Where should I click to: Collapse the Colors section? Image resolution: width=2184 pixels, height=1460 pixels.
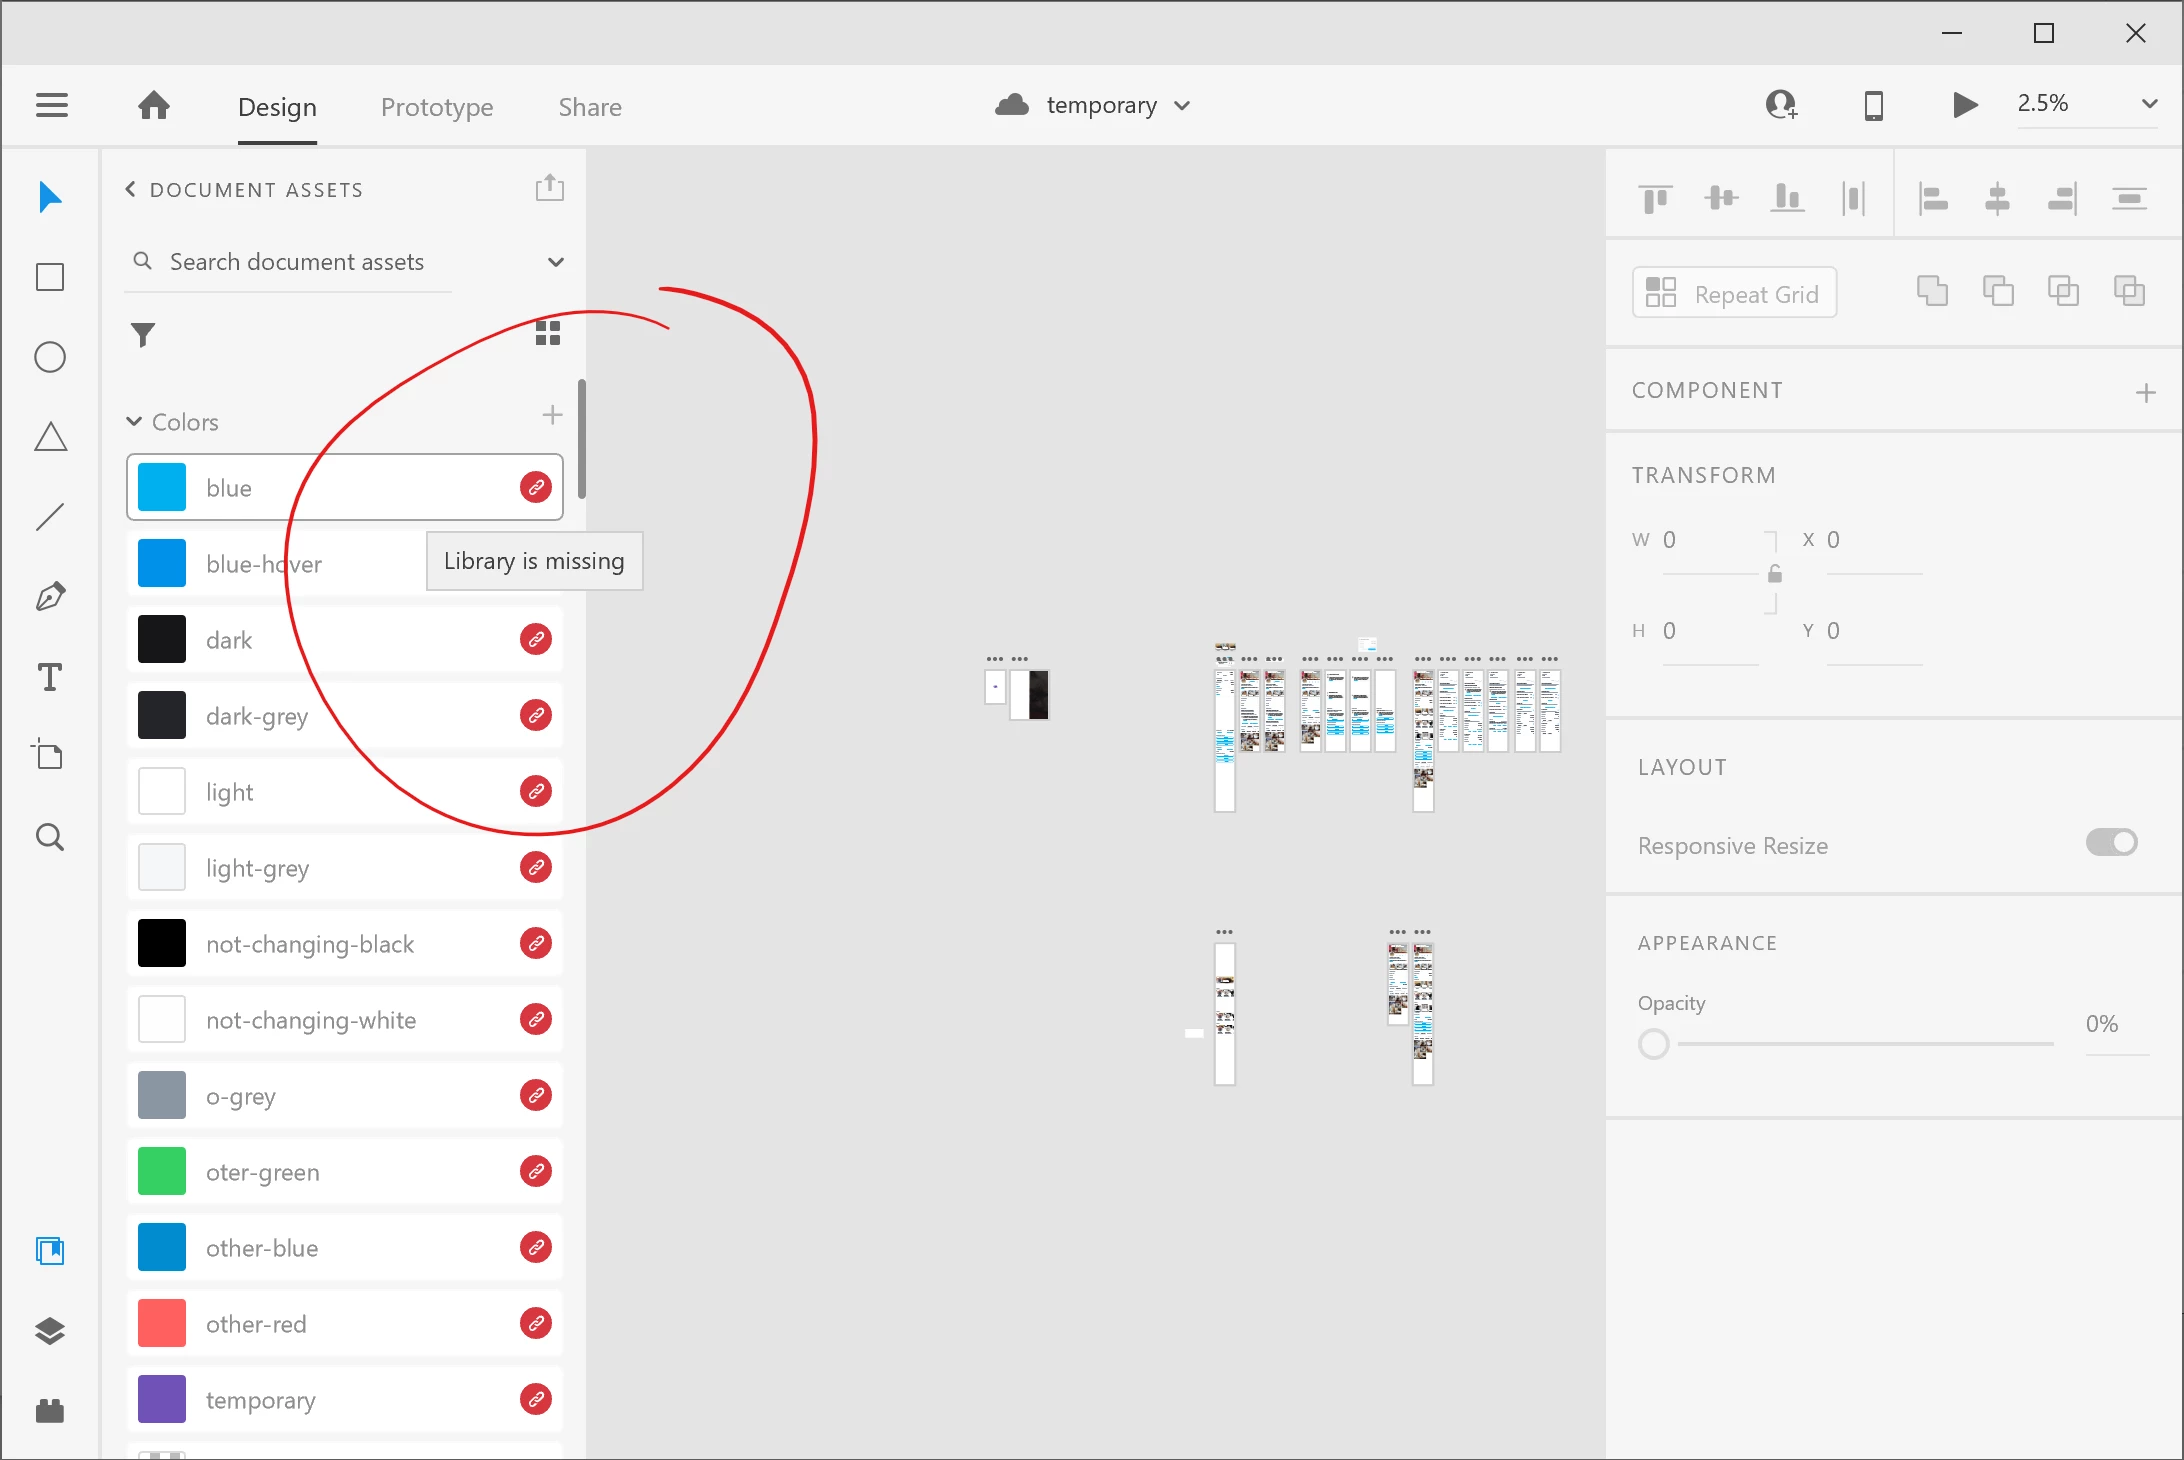pos(134,422)
